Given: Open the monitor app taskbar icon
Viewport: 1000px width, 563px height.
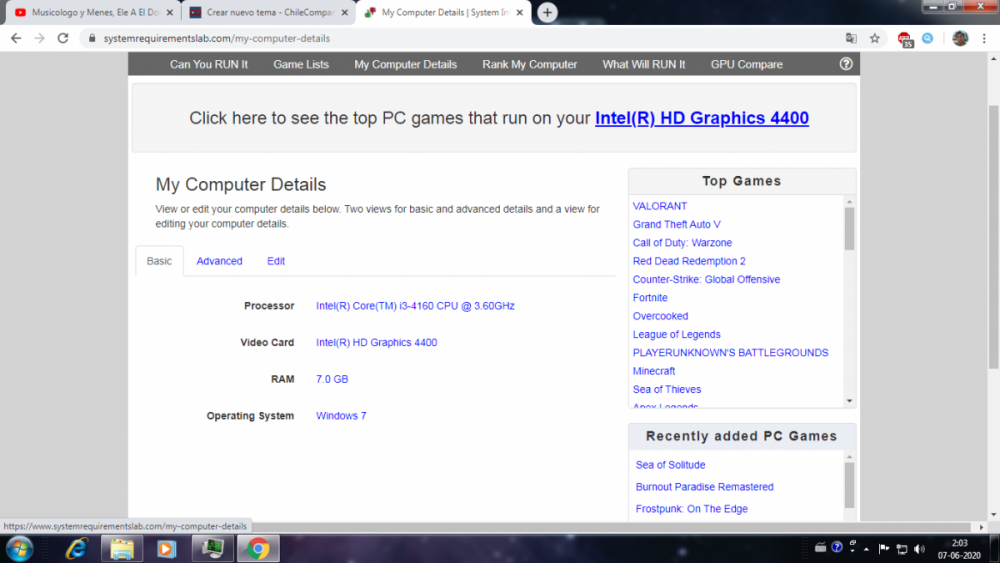Looking at the screenshot, I should (x=212, y=548).
